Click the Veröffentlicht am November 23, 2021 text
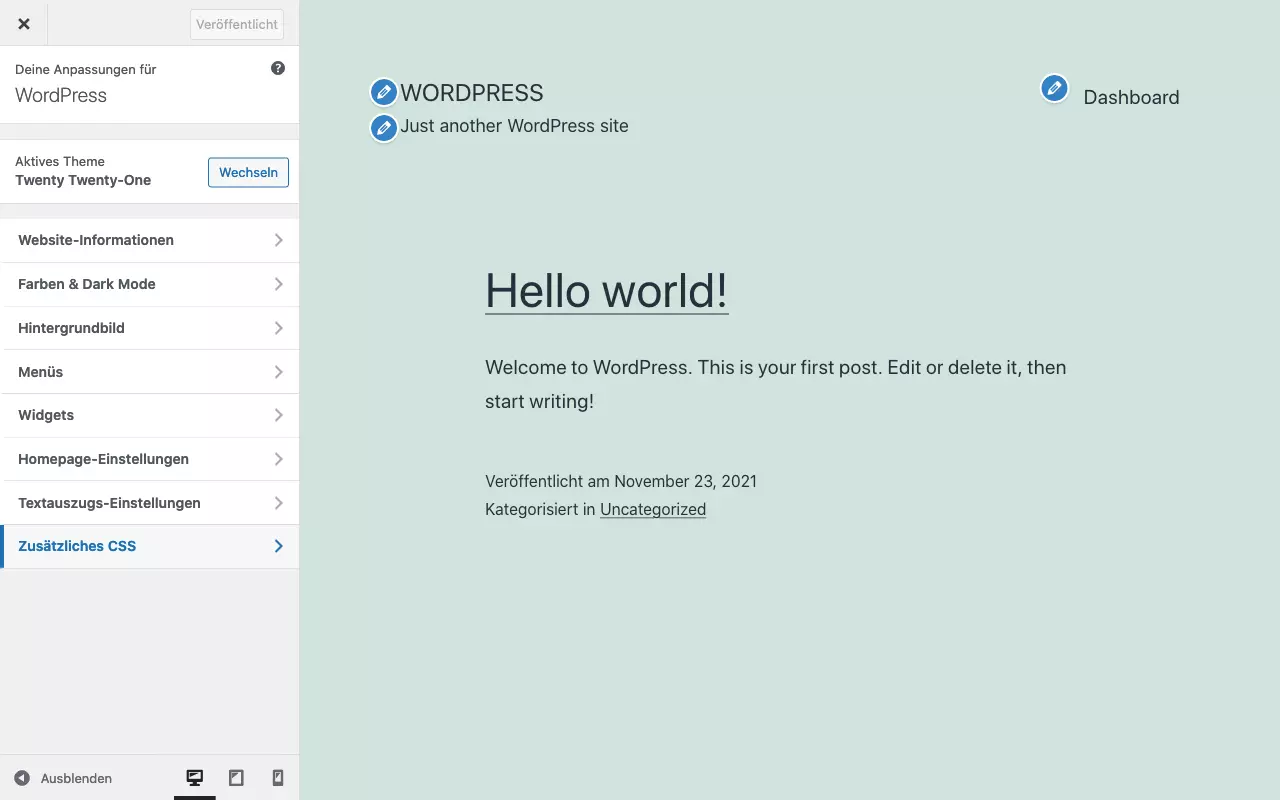 (621, 481)
